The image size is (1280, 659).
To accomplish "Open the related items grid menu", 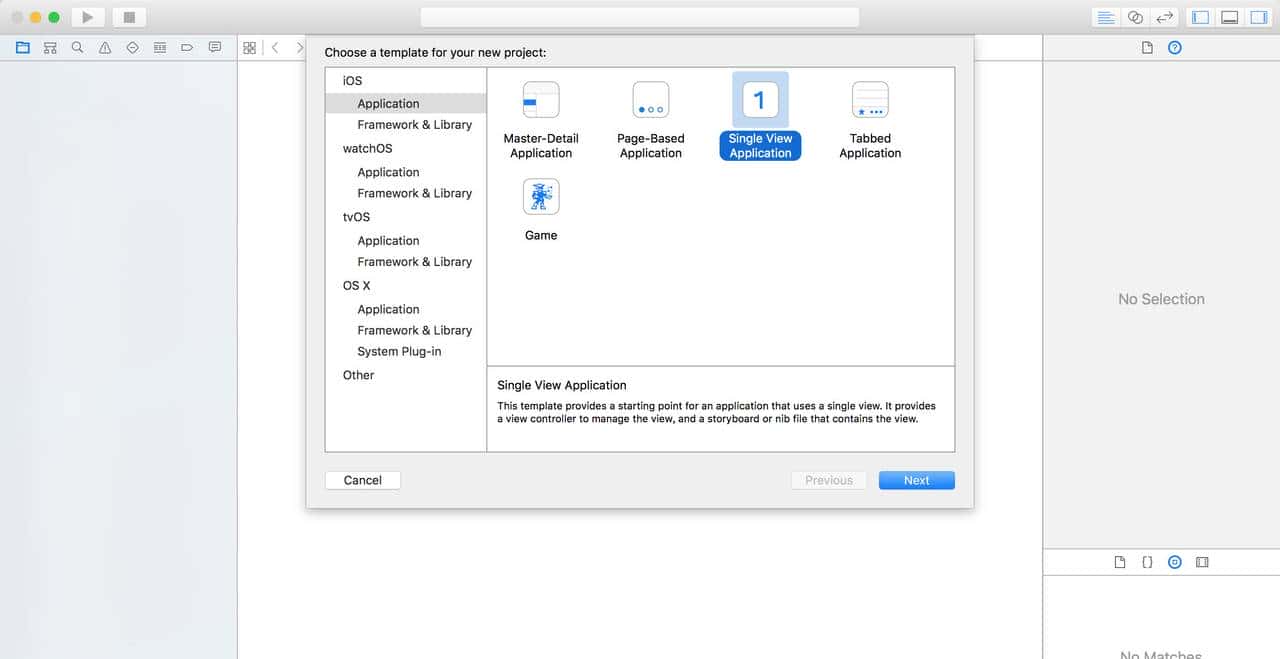I will 250,47.
